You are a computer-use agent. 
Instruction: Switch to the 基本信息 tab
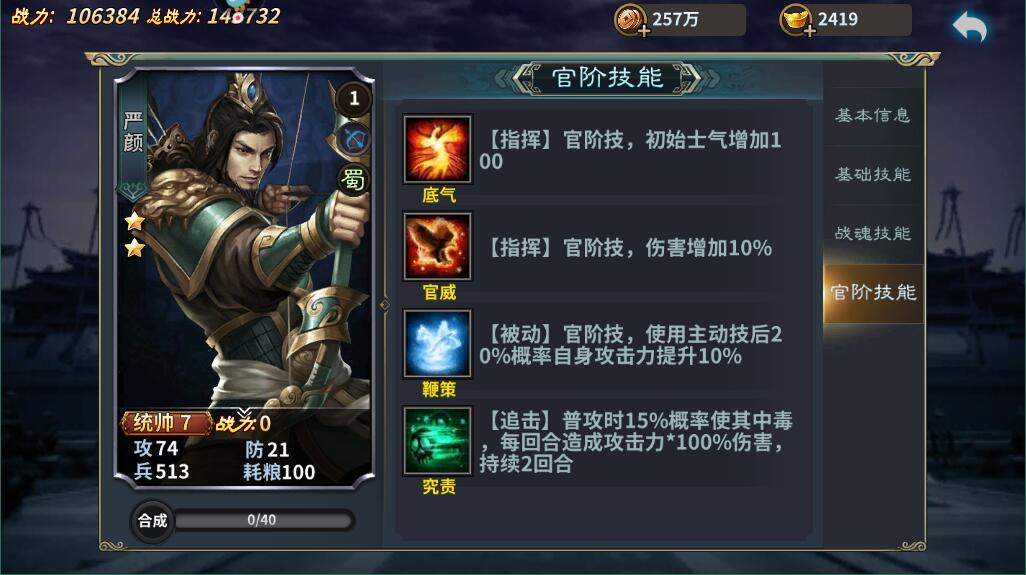(872, 116)
